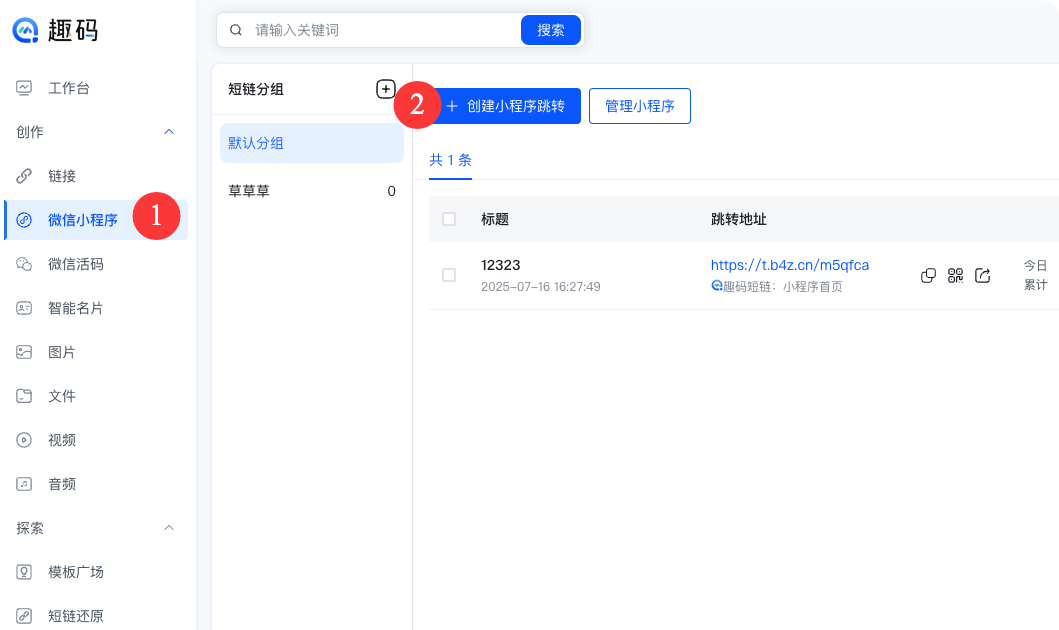The height and width of the screenshot is (630, 1059).
Task: Click the 创建小程序跳转 button
Action: coord(505,106)
